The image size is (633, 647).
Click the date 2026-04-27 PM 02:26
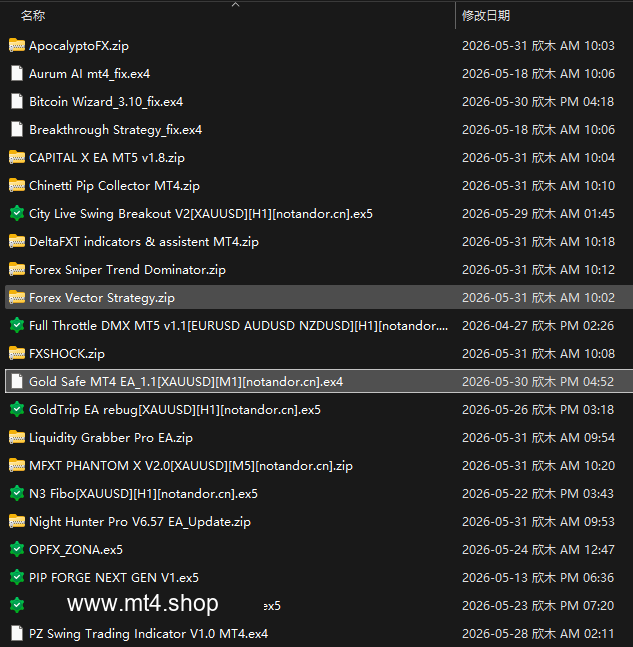[x=538, y=326]
